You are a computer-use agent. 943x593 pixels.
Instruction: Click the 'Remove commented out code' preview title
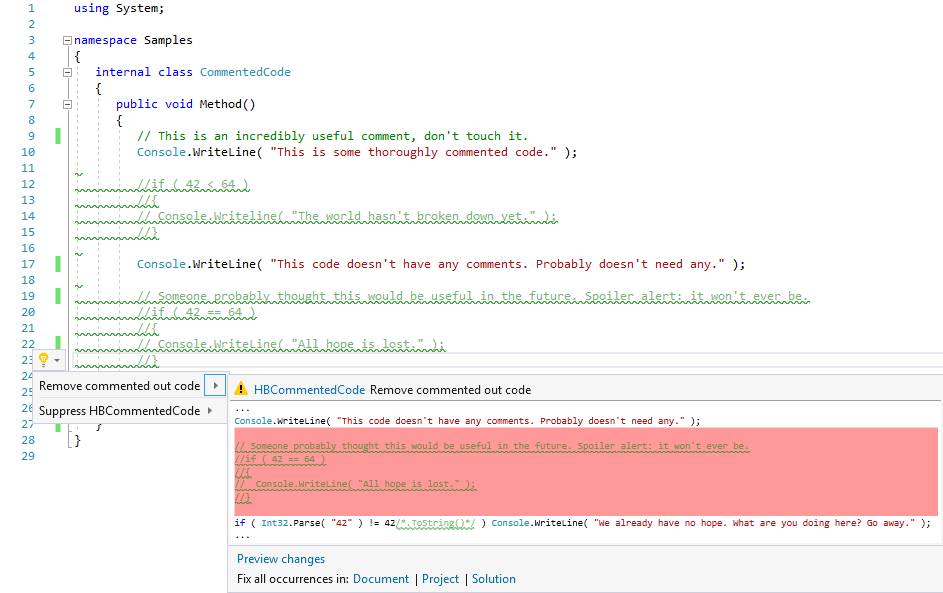click(x=450, y=390)
